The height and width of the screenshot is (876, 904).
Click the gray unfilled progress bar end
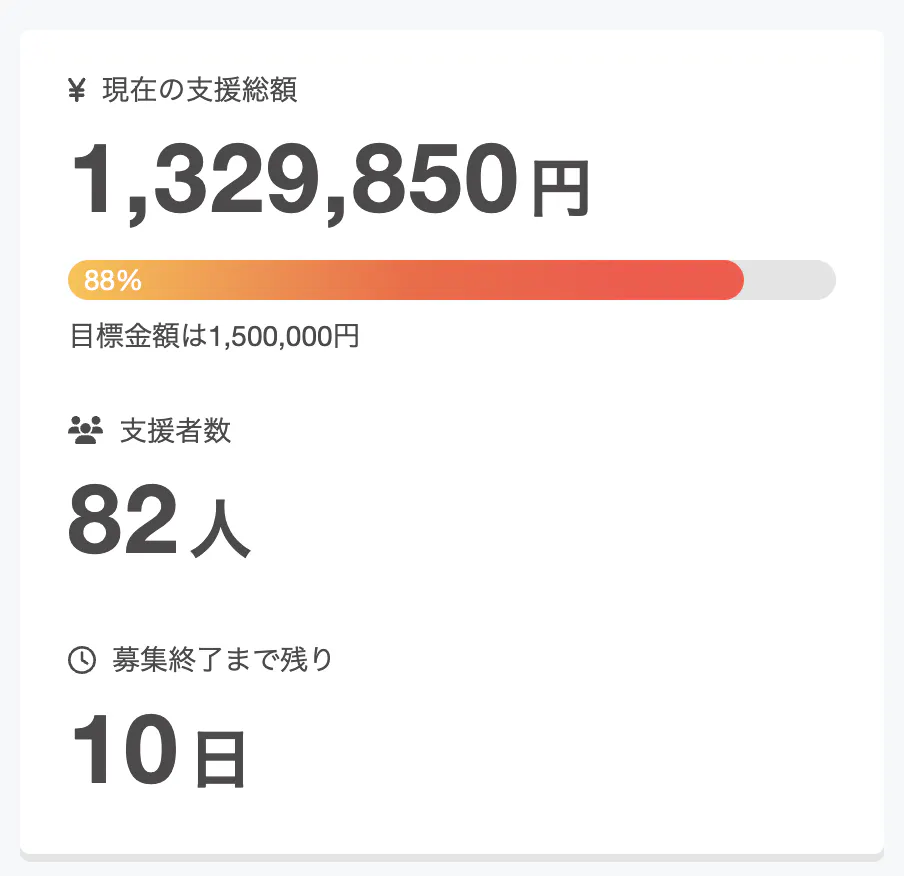(795, 280)
